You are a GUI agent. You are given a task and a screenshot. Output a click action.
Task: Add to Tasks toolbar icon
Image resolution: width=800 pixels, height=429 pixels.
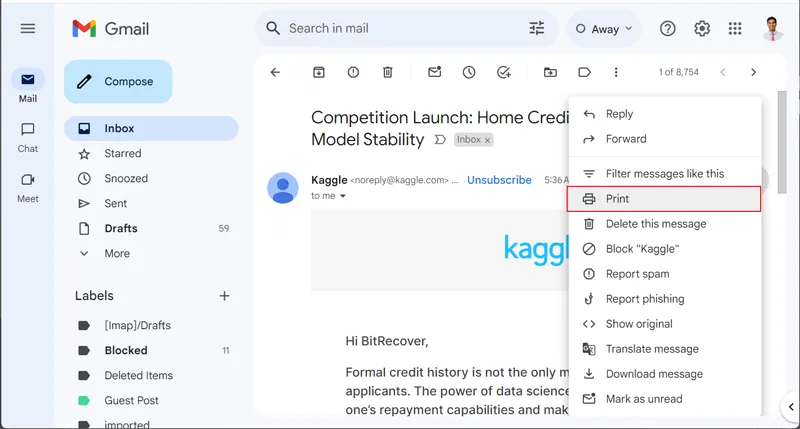pos(504,72)
